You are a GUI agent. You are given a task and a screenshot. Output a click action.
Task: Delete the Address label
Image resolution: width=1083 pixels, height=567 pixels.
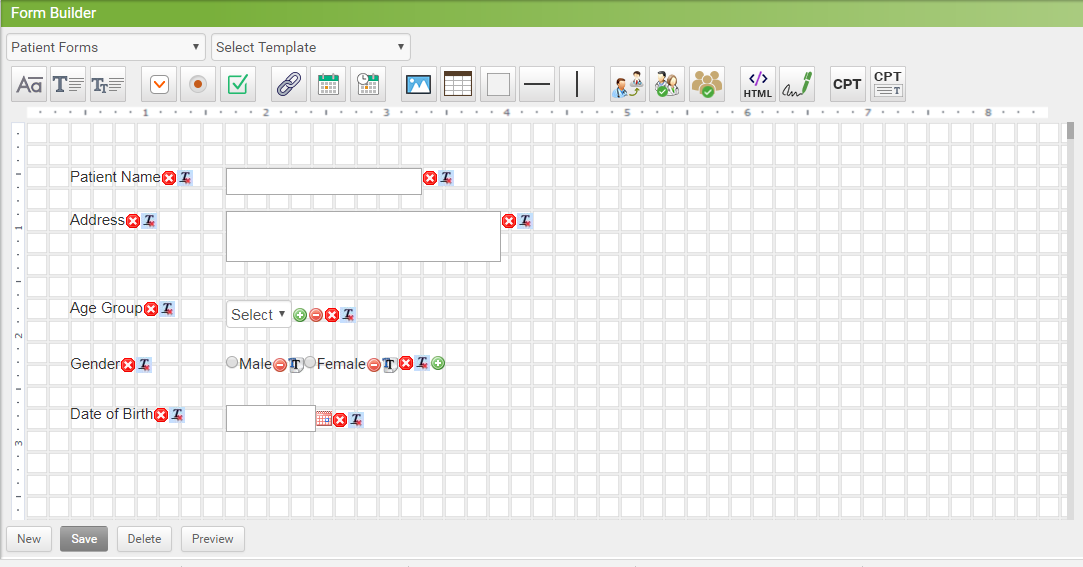point(133,221)
